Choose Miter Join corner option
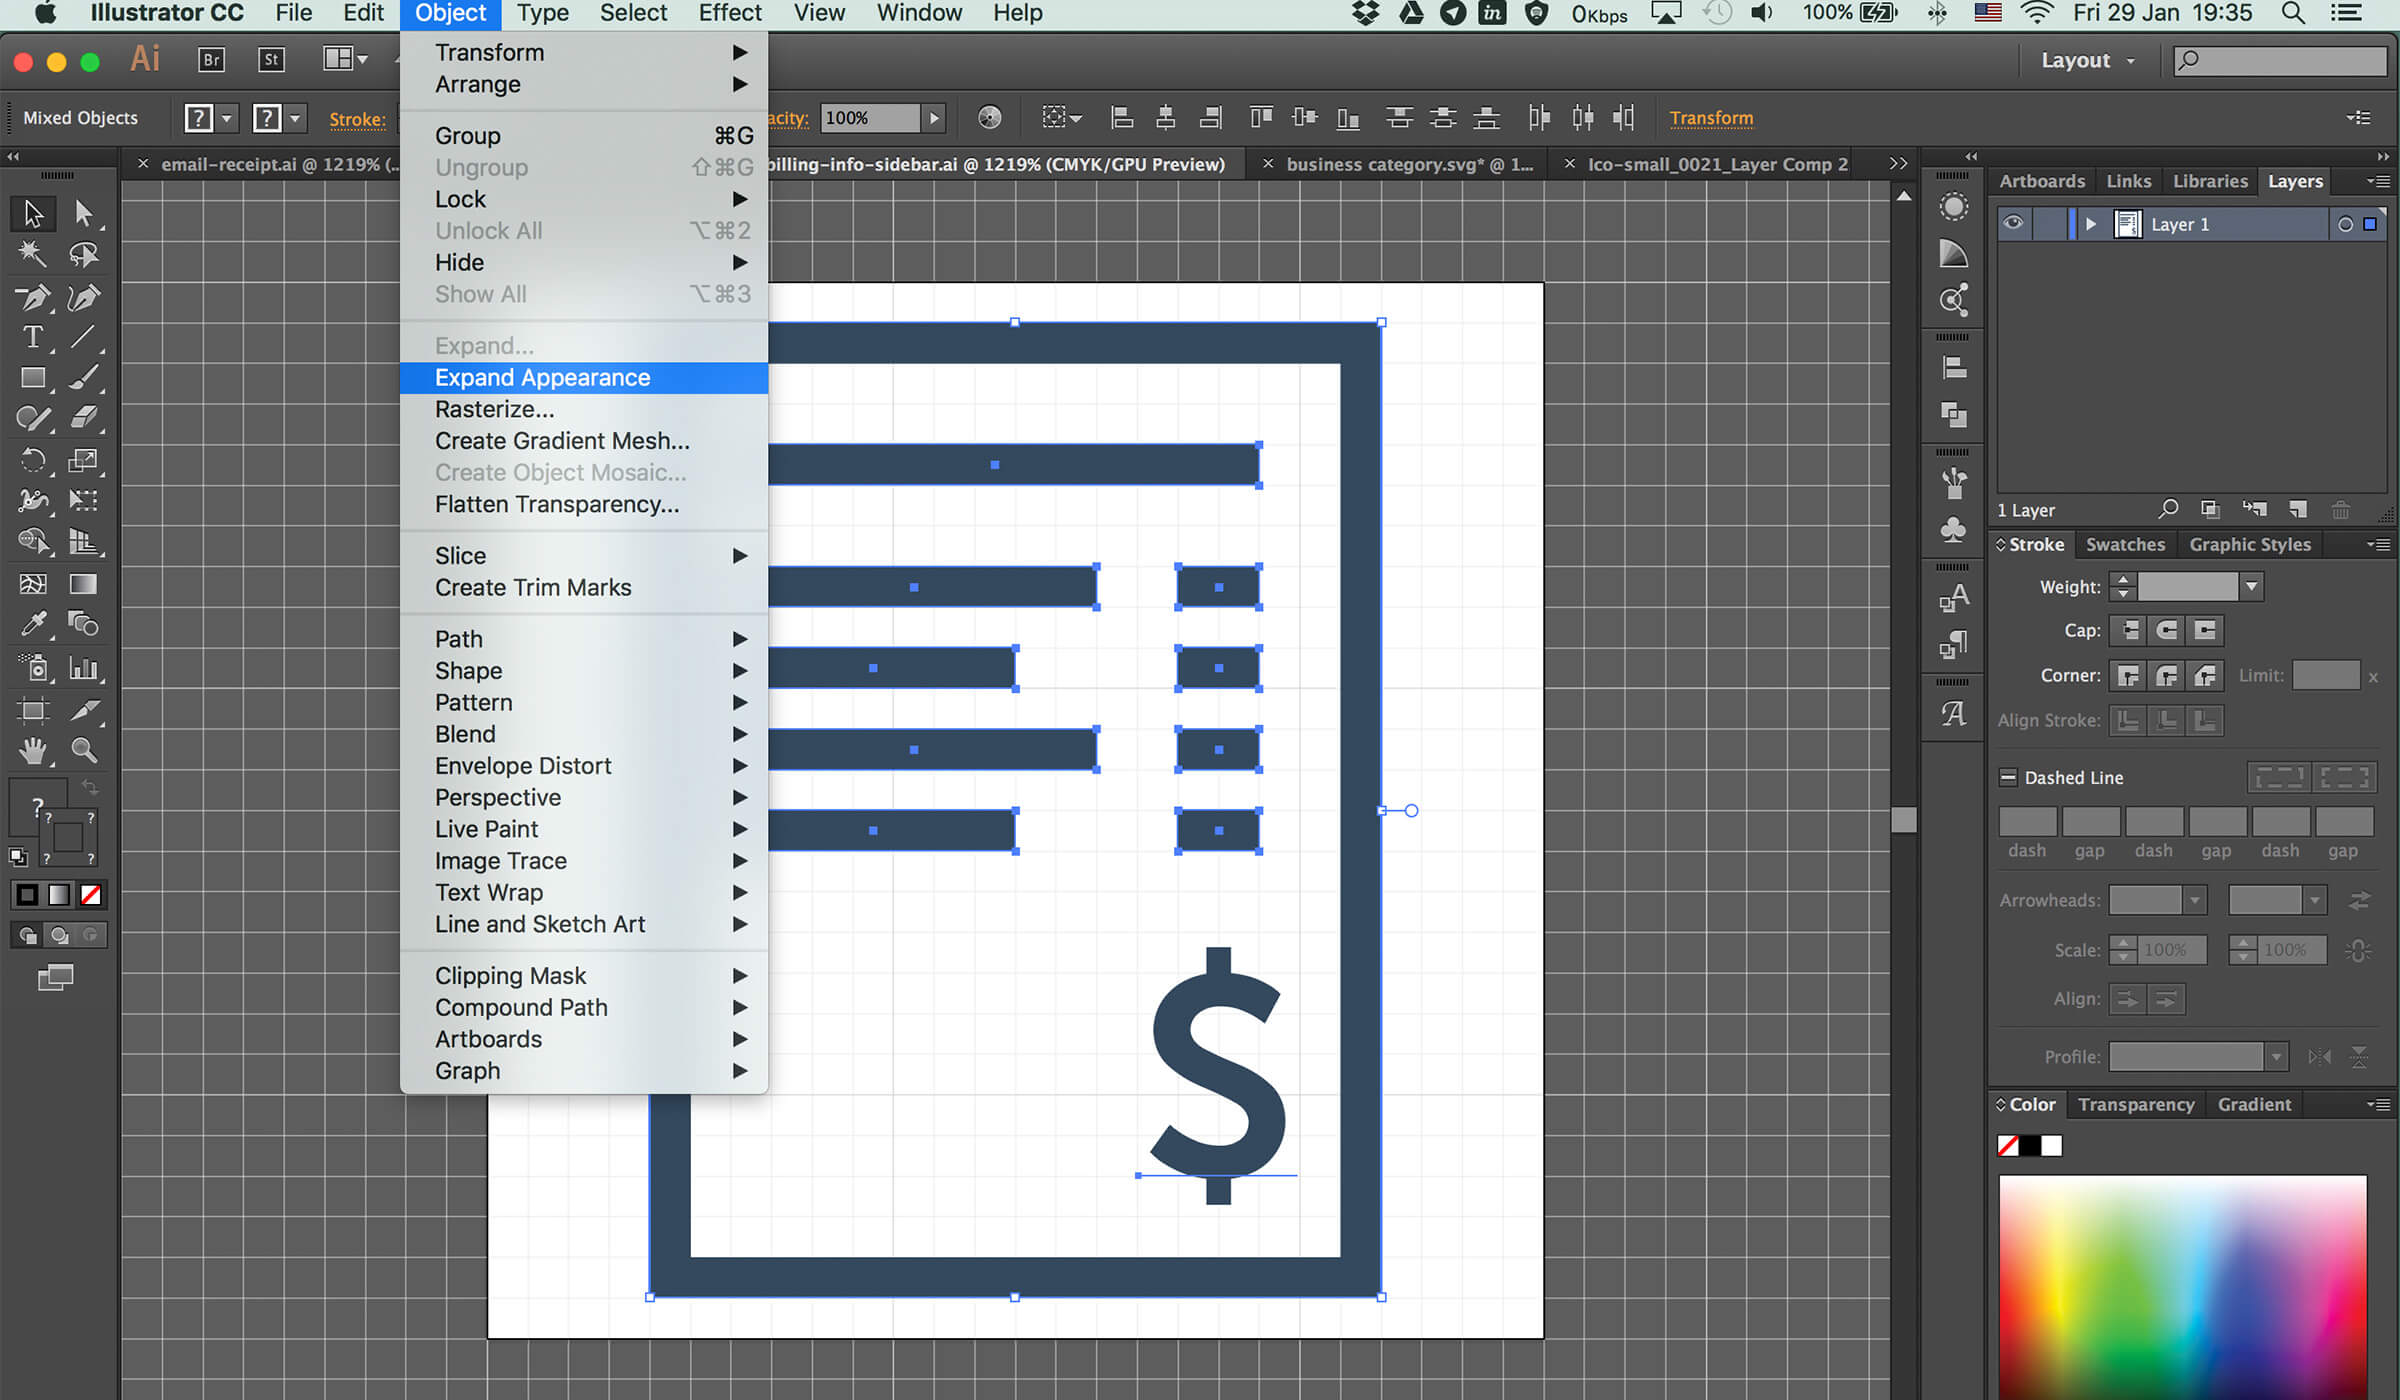This screenshot has width=2400, height=1400. pyautogui.click(x=2129, y=676)
